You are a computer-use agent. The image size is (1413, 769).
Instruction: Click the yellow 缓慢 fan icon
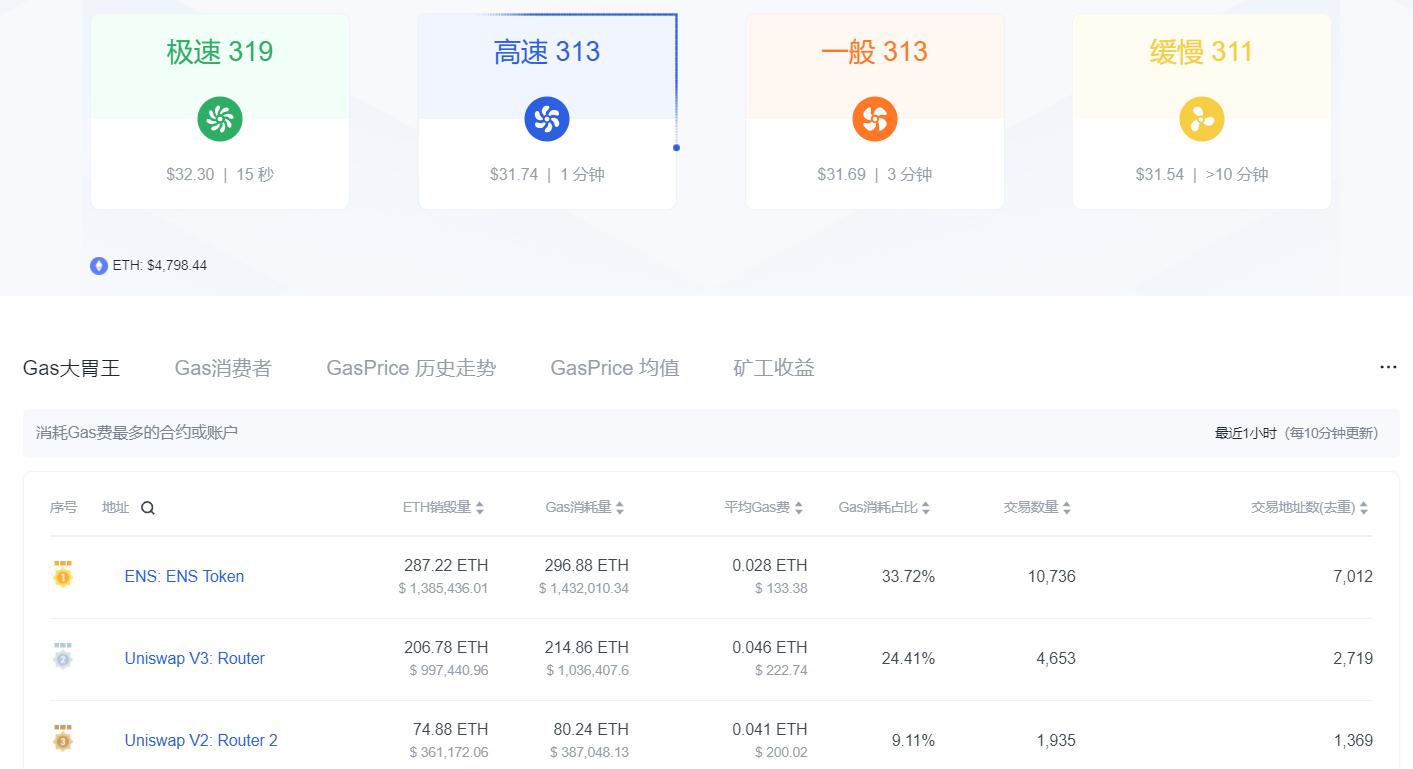tap(1201, 118)
